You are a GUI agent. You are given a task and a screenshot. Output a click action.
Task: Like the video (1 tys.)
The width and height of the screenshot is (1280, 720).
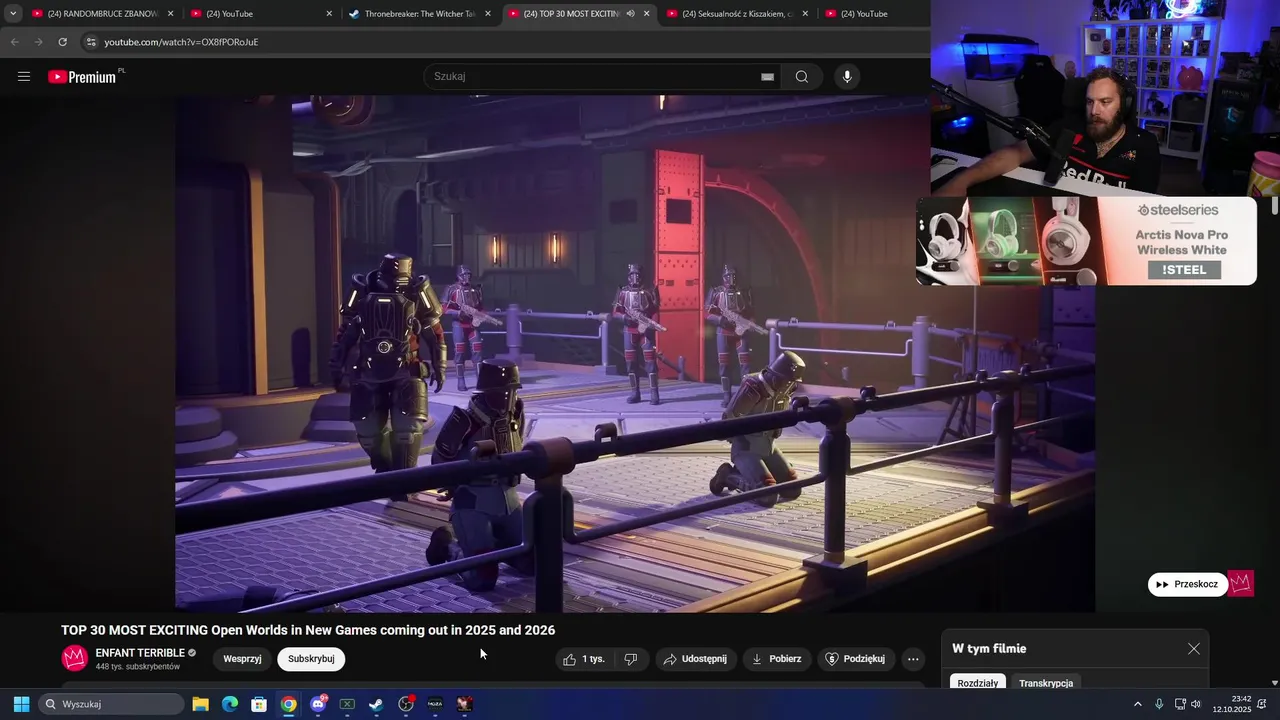click(x=585, y=659)
